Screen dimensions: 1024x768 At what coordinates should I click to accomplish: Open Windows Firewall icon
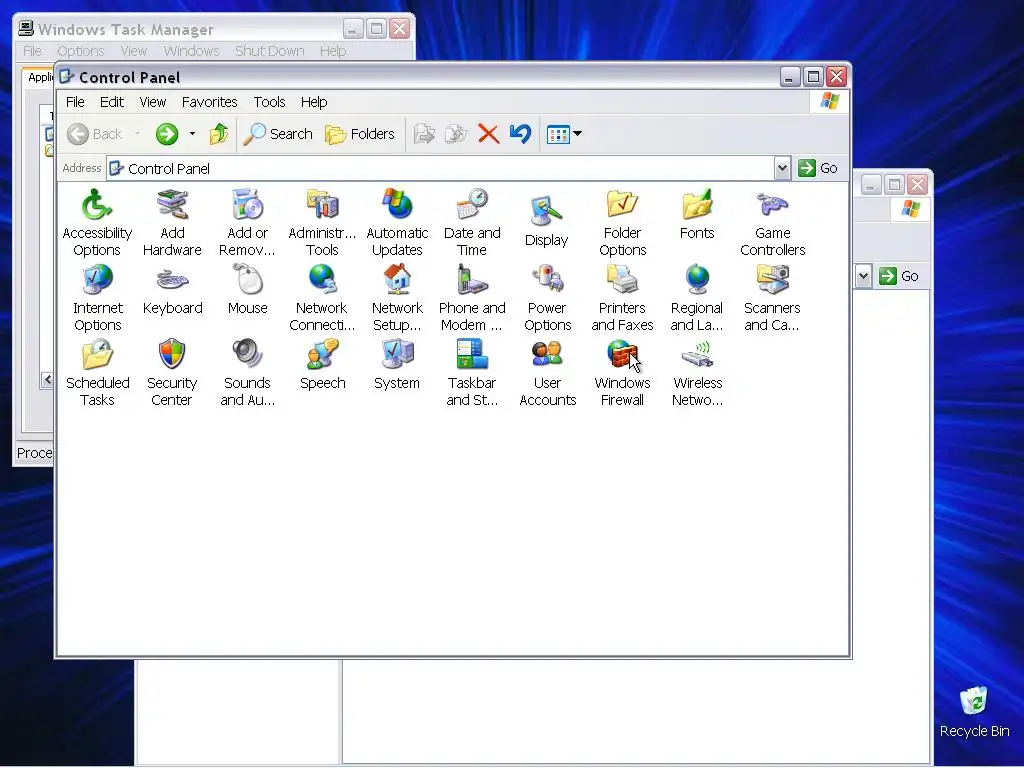point(622,373)
